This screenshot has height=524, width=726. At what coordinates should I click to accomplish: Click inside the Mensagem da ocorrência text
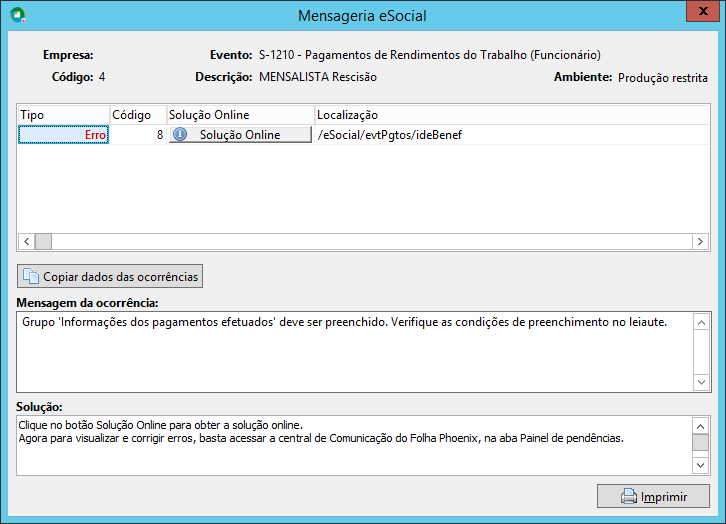tap(344, 322)
